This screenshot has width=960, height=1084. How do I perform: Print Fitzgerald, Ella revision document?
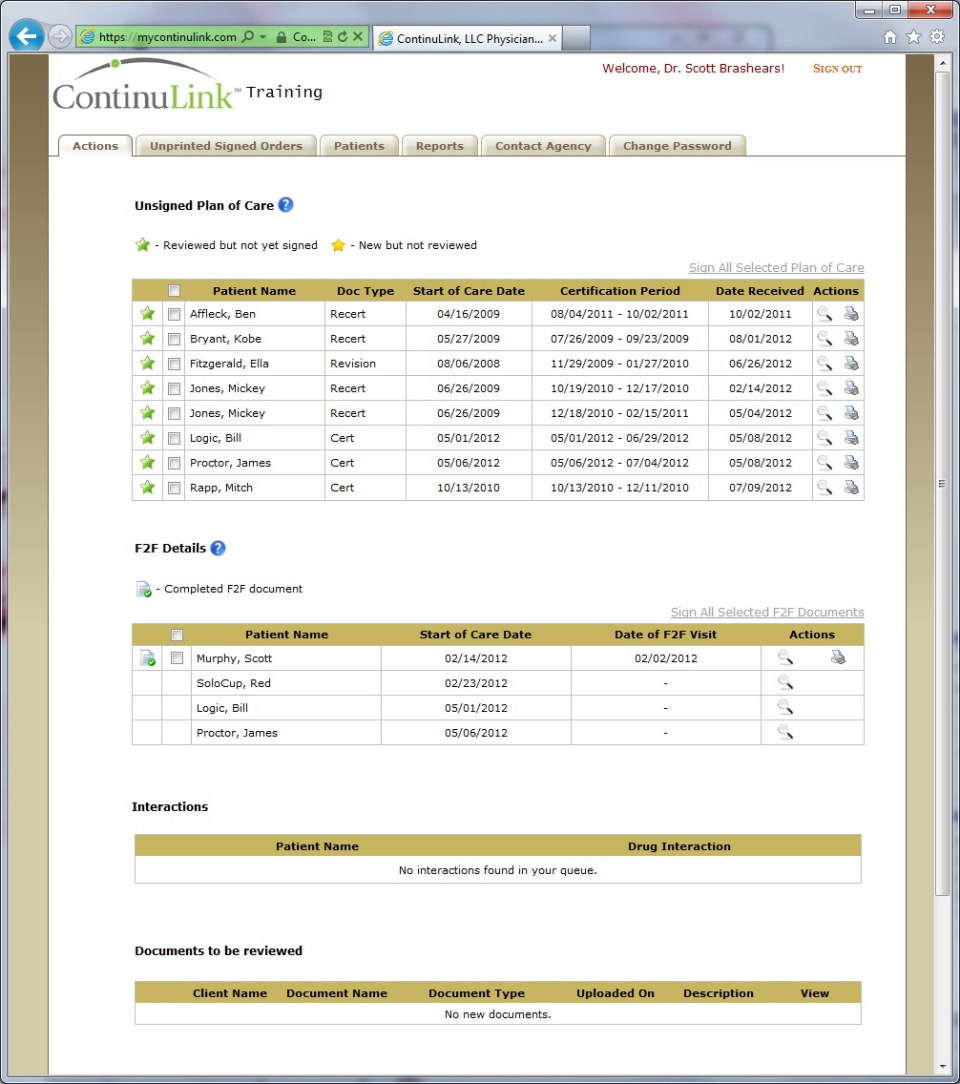click(851, 364)
